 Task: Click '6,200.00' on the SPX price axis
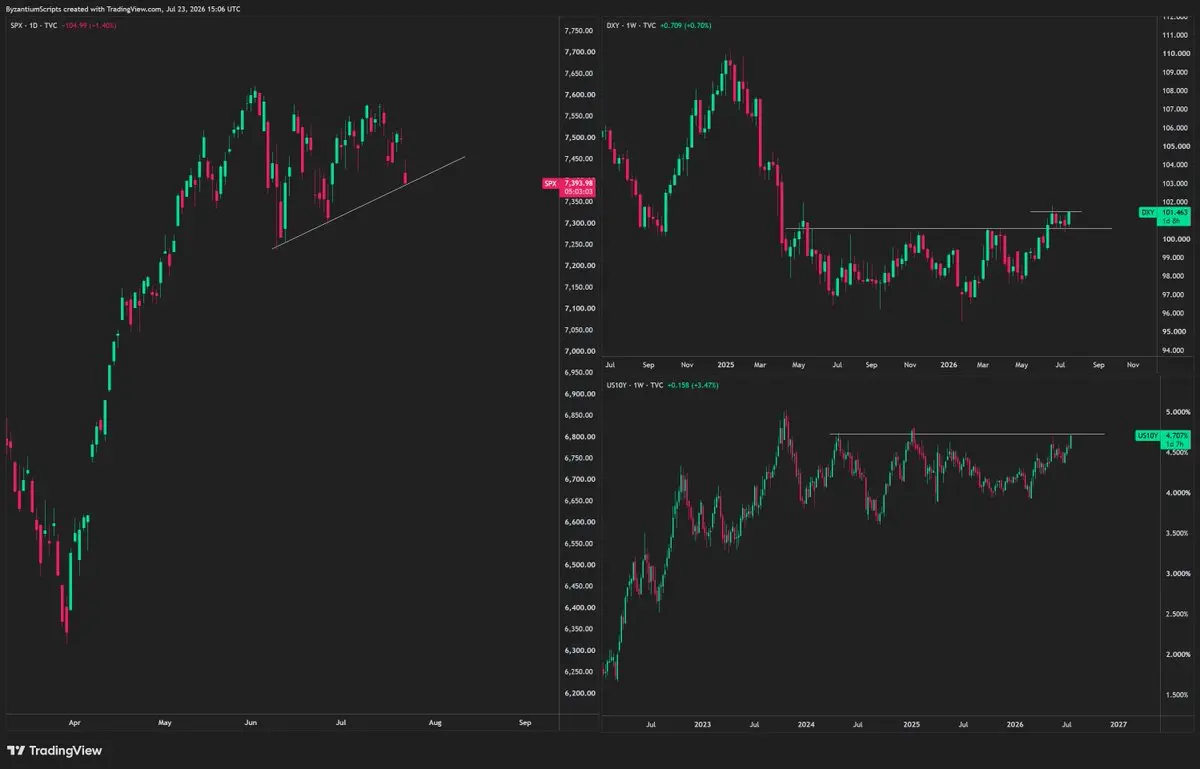[x=580, y=693]
